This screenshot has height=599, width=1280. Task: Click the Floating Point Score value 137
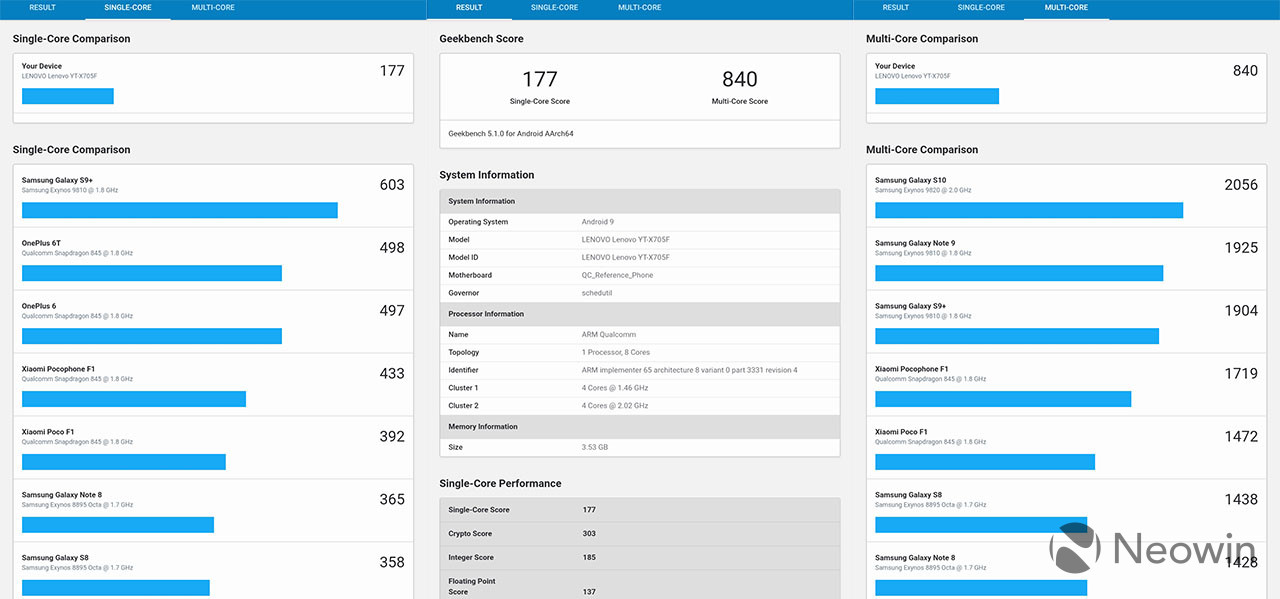pyautogui.click(x=589, y=592)
